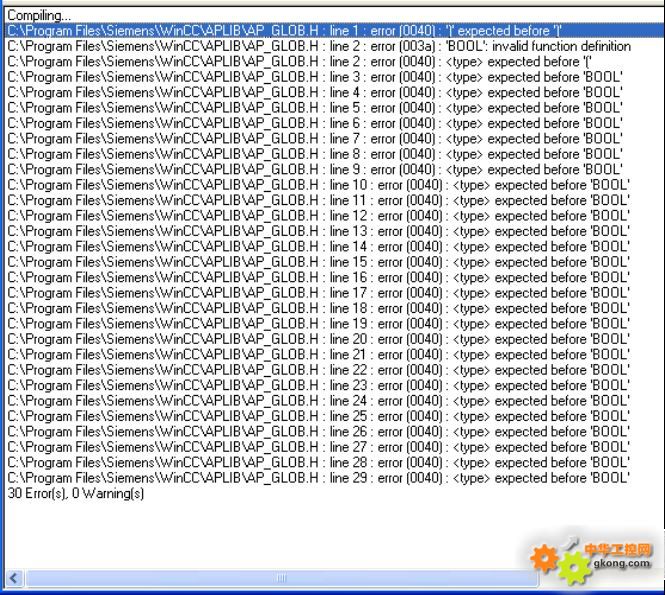The height and width of the screenshot is (595, 665).
Task: Select the line 5 error row
Action: tap(315, 108)
